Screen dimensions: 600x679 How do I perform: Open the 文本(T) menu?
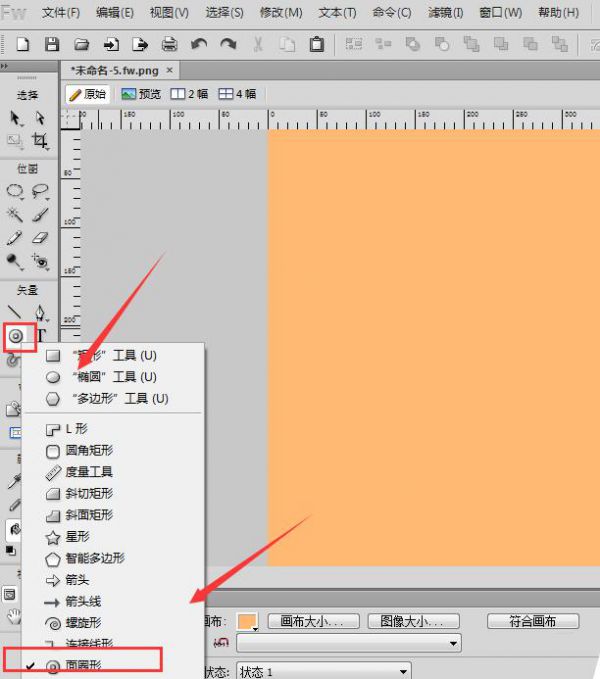(337, 13)
